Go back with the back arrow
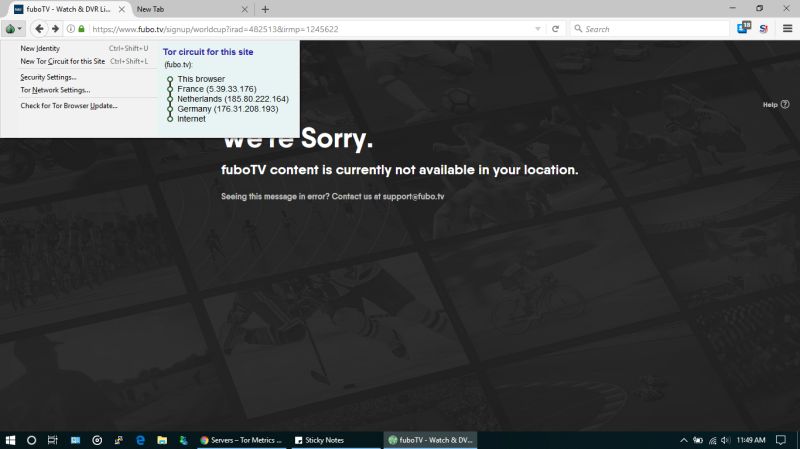800x449 pixels. (39, 29)
